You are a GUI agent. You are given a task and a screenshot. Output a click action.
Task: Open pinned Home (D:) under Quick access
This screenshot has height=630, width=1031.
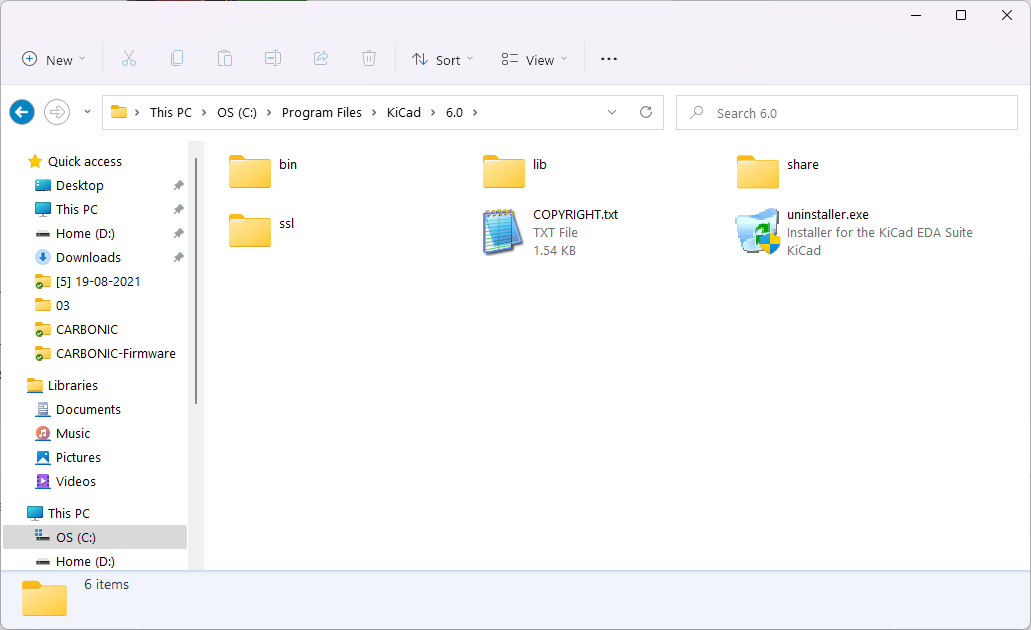(x=85, y=233)
